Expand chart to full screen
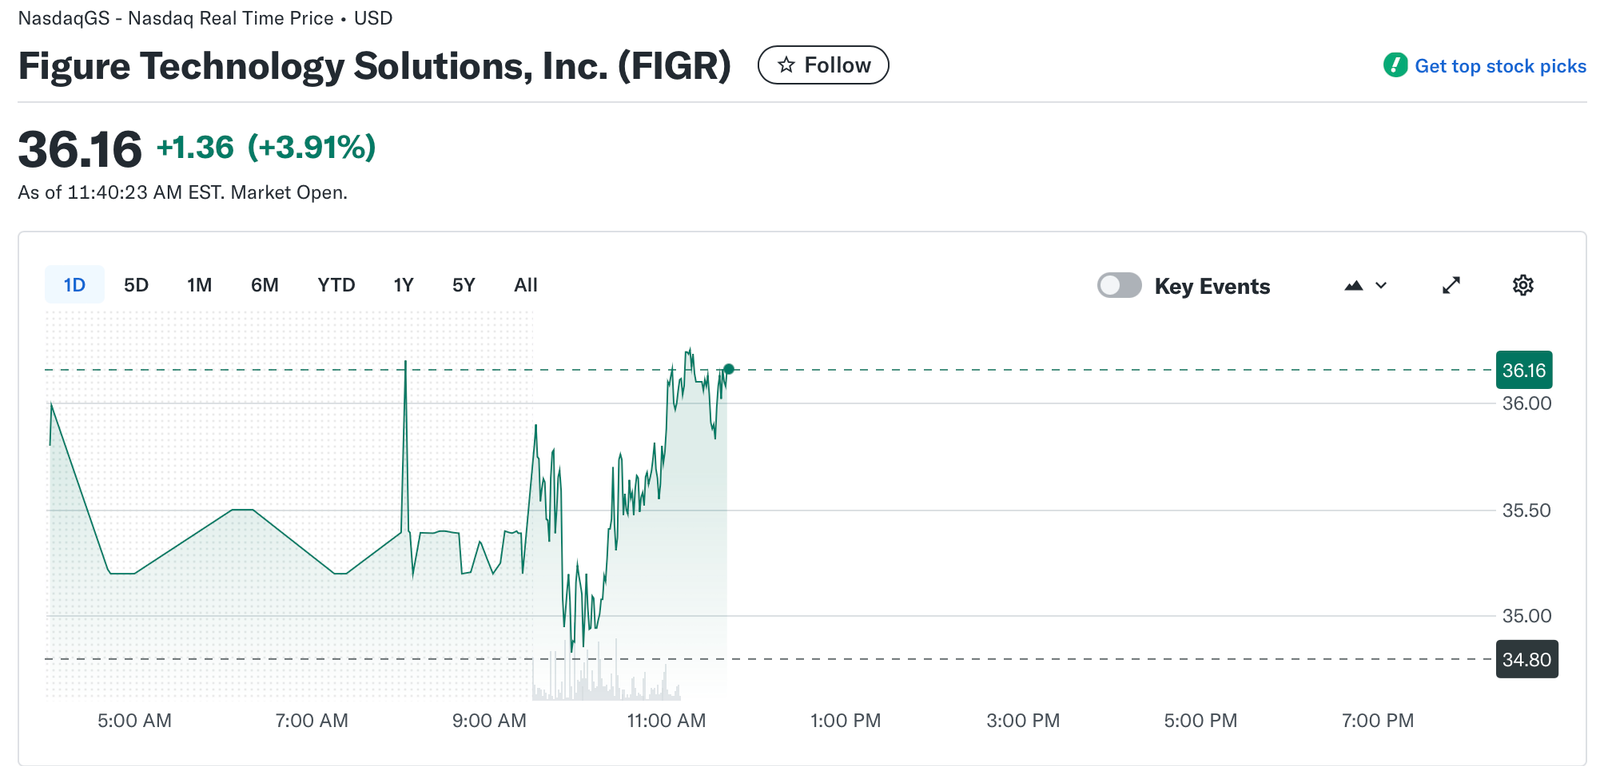Viewport: 1600px width, 766px height. pyautogui.click(x=1451, y=285)
